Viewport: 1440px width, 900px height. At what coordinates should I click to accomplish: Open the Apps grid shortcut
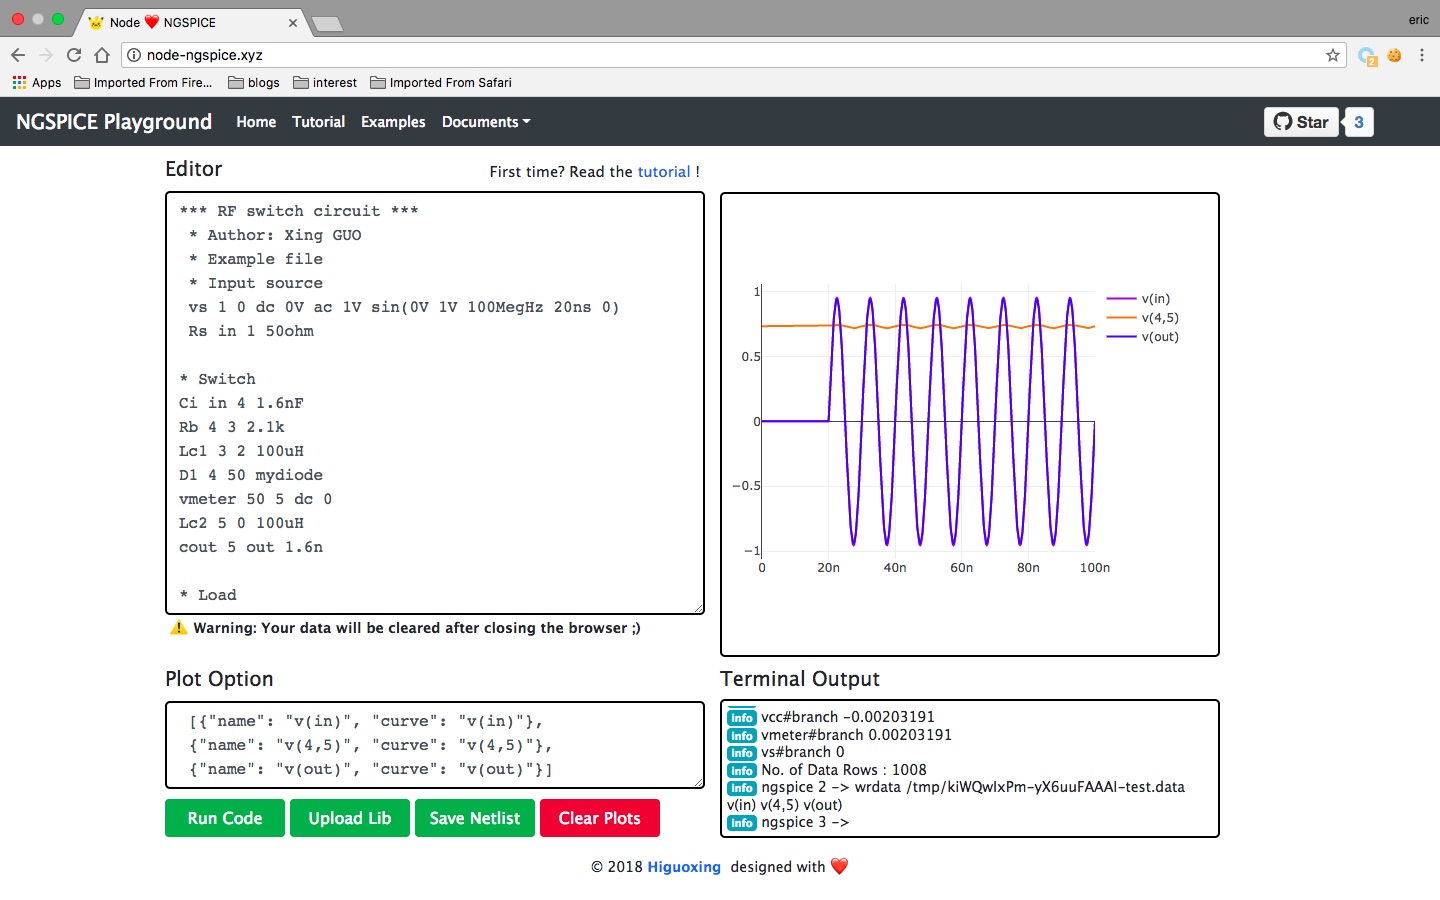pyautogui.click(x=37, y=83)
